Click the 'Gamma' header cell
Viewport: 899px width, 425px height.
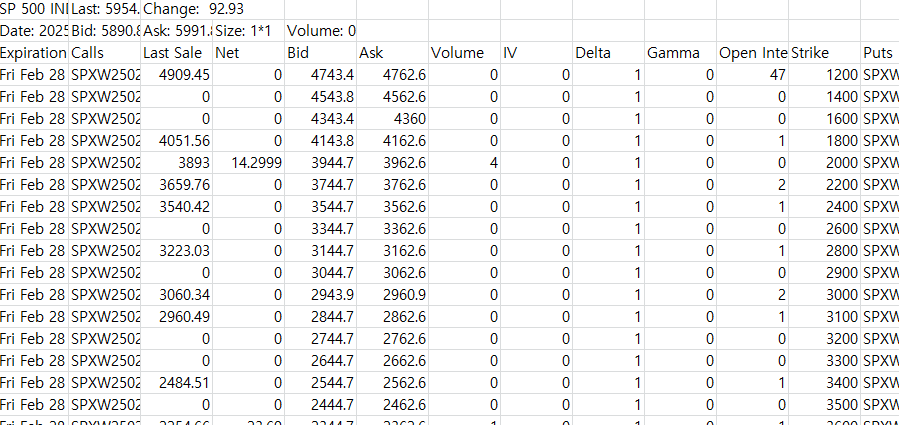681,53
